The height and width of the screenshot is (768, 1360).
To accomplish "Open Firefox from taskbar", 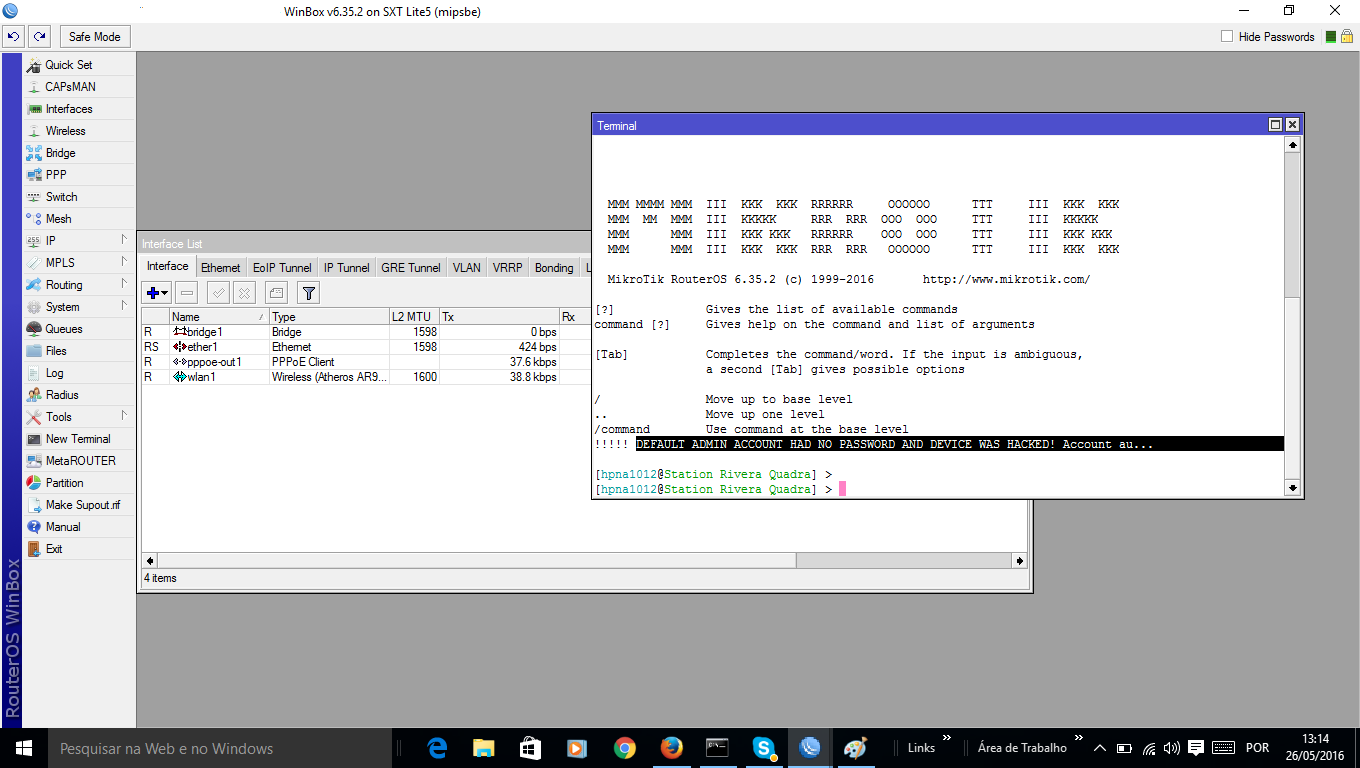I will (x=671, y=748).
